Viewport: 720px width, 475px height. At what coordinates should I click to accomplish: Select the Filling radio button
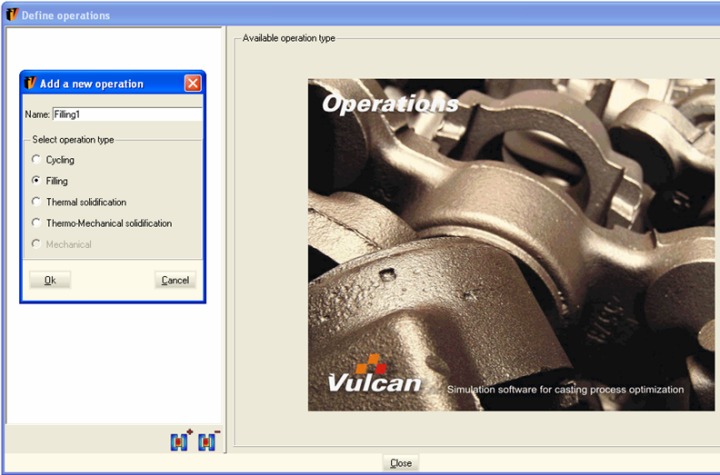coord(37,181)
